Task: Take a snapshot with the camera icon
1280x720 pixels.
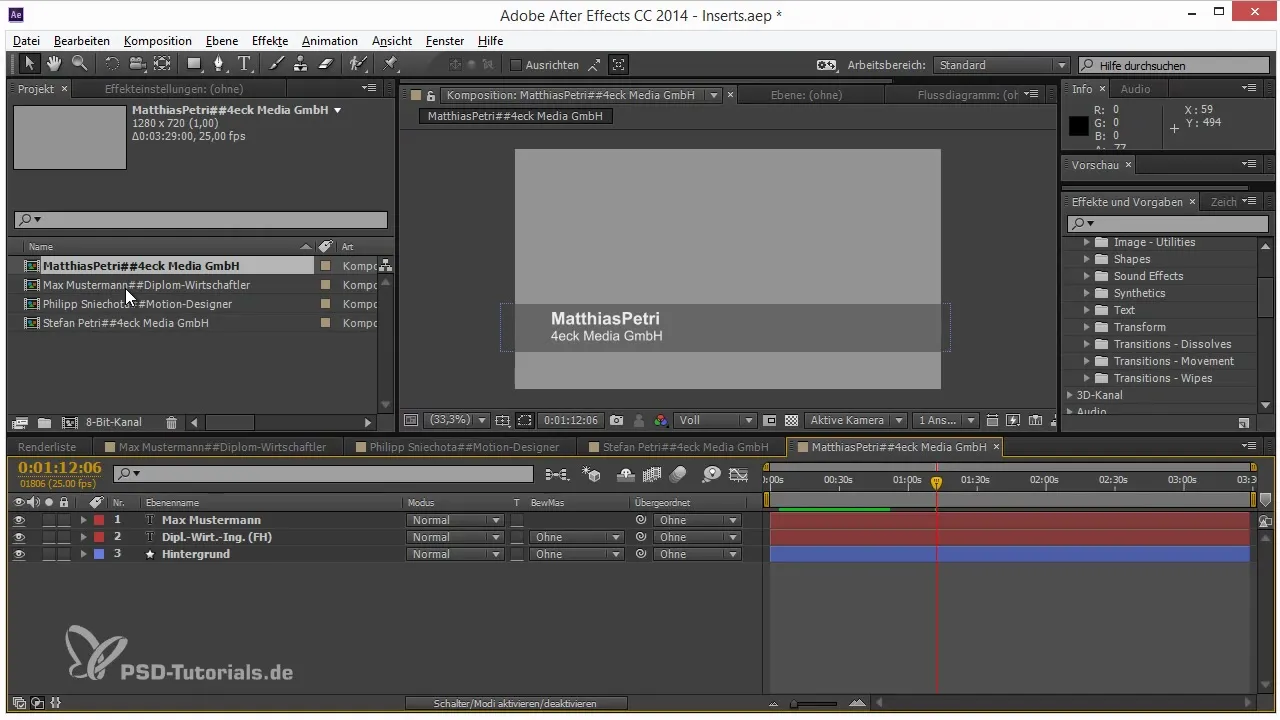Action: click(x=617, y=421)
